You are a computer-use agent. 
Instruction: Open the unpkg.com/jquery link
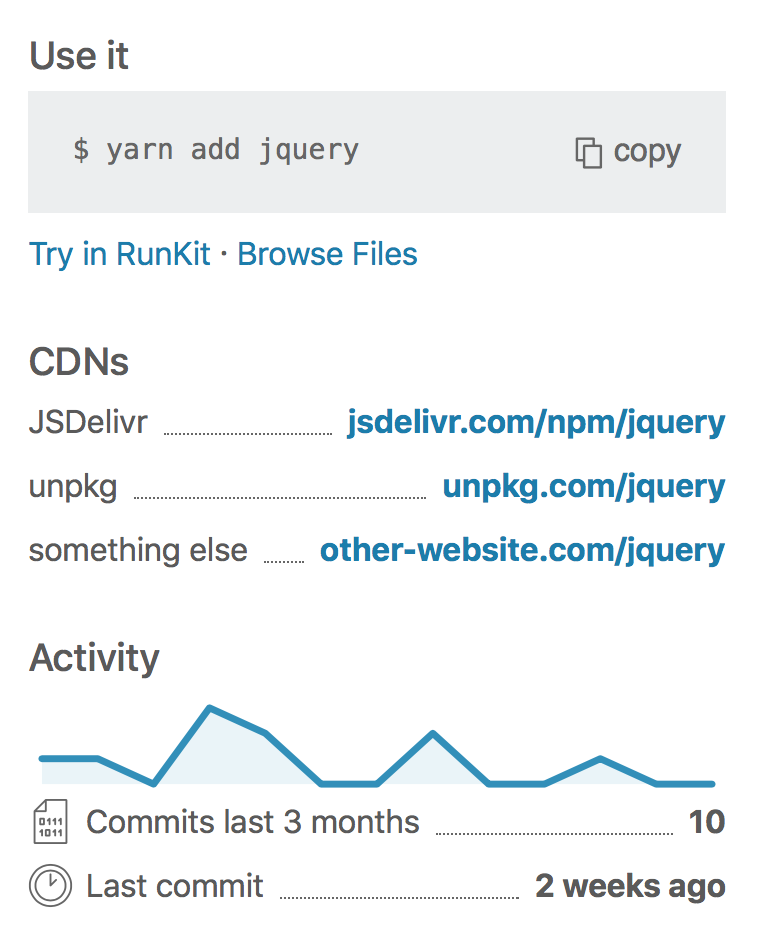[583, 486]
